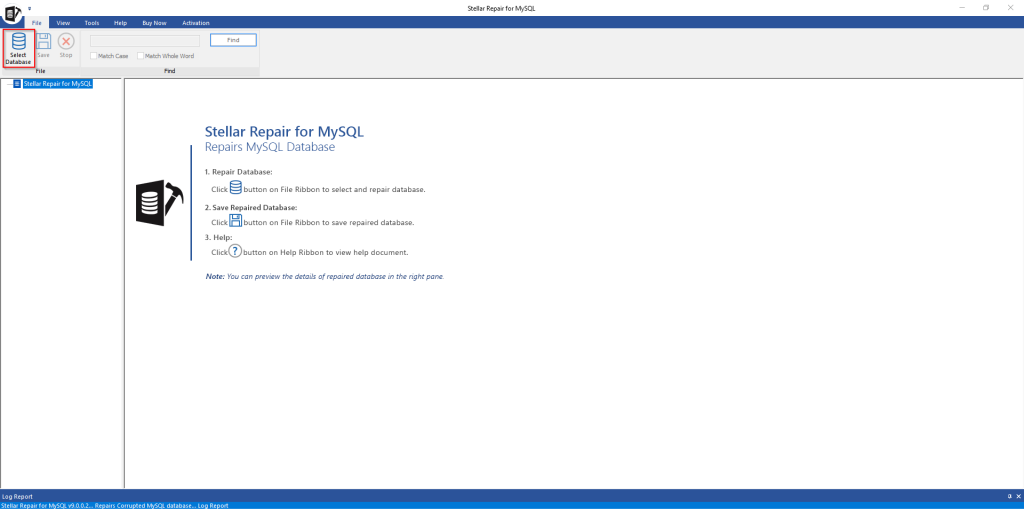The image size is (1024, 511).
Task: Pin the Log Report panel
Action: [1009, 497]
